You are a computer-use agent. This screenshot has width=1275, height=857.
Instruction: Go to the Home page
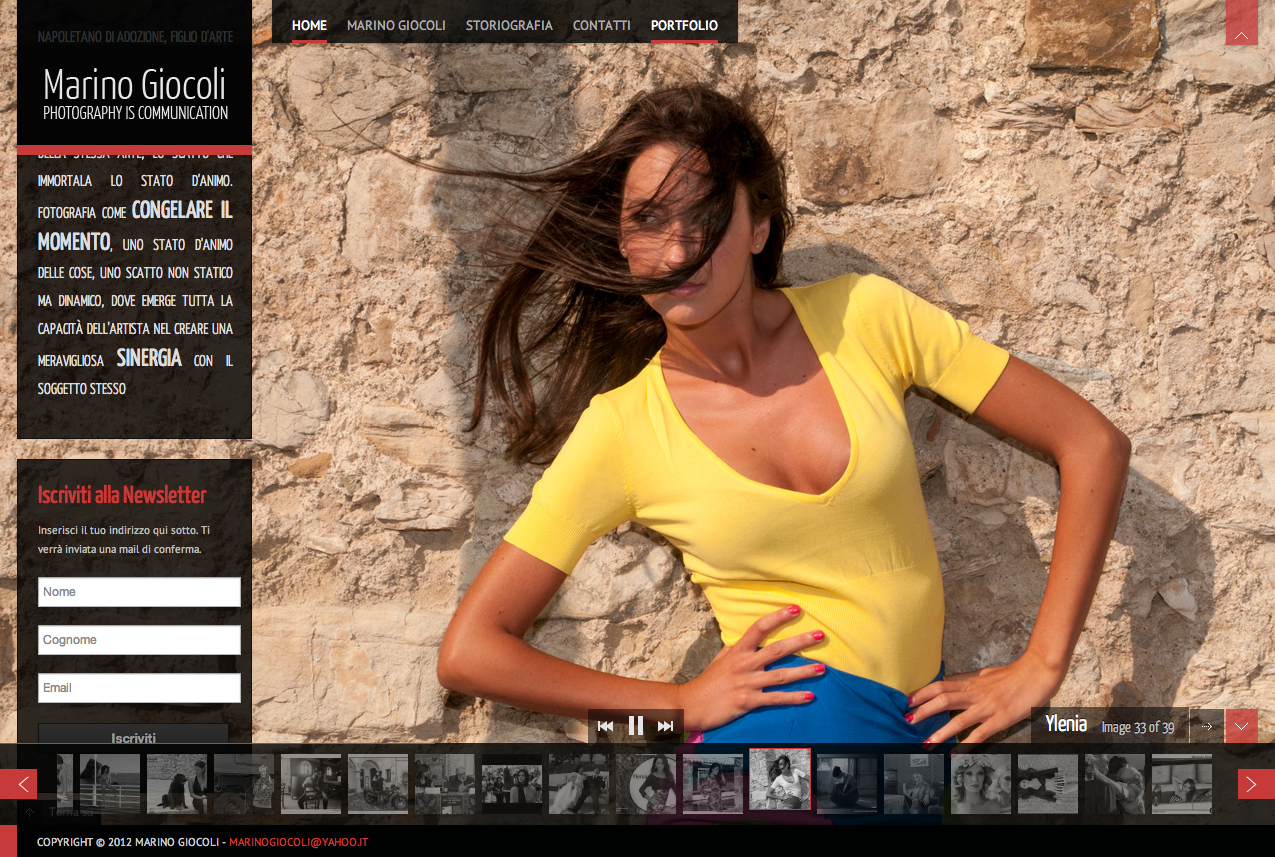click(309, 26)
